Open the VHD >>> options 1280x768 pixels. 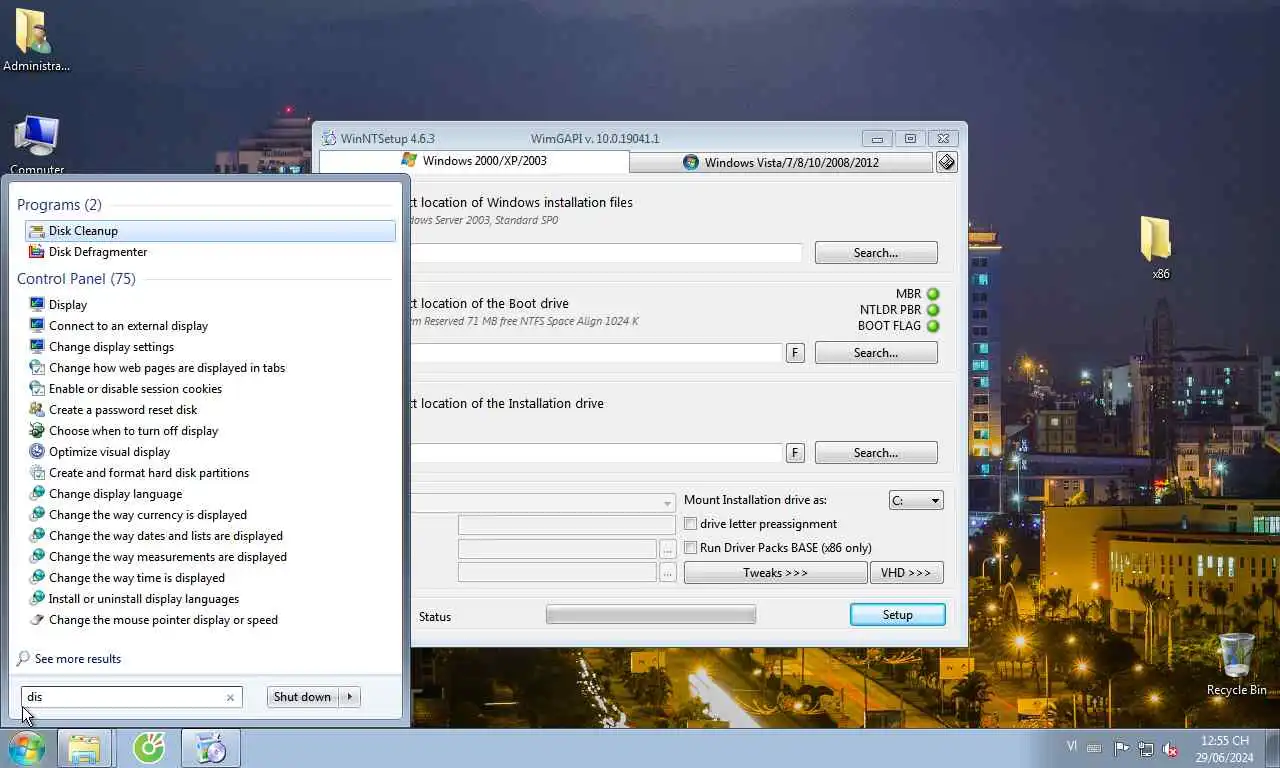[x=906, y=573]
